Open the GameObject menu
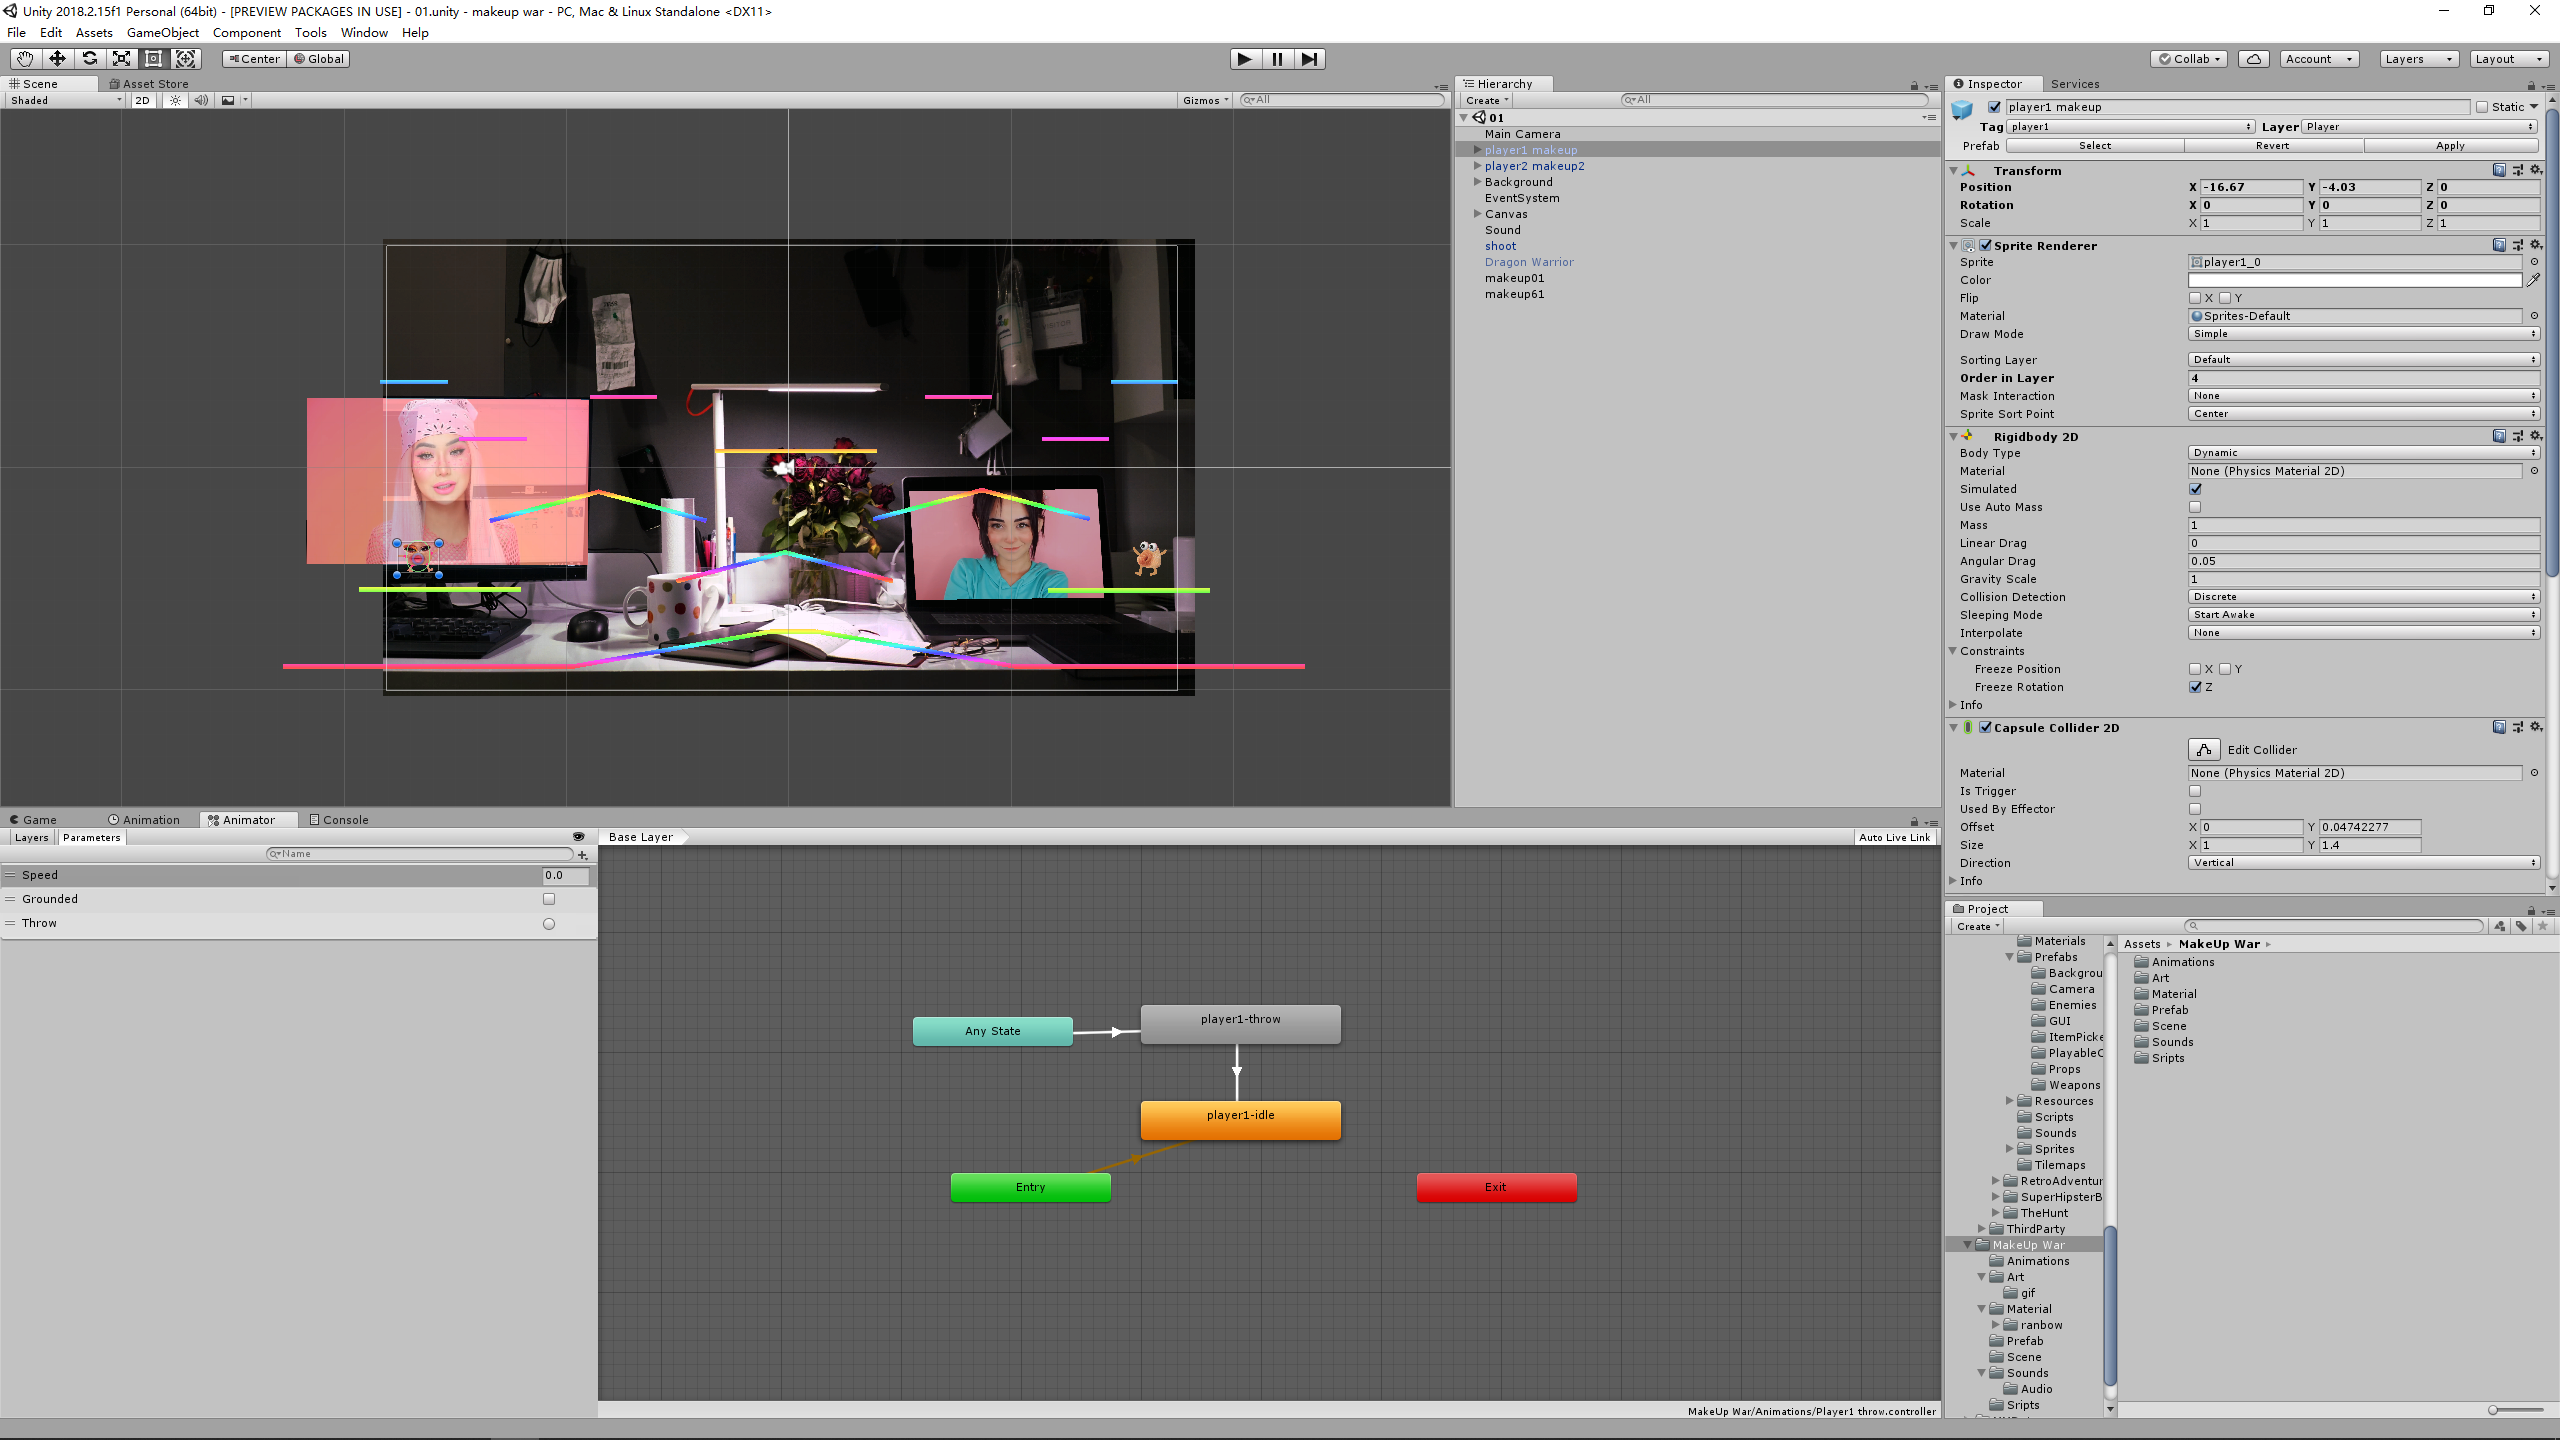This screenshot has width=2560, height=1440. point(163,32)
